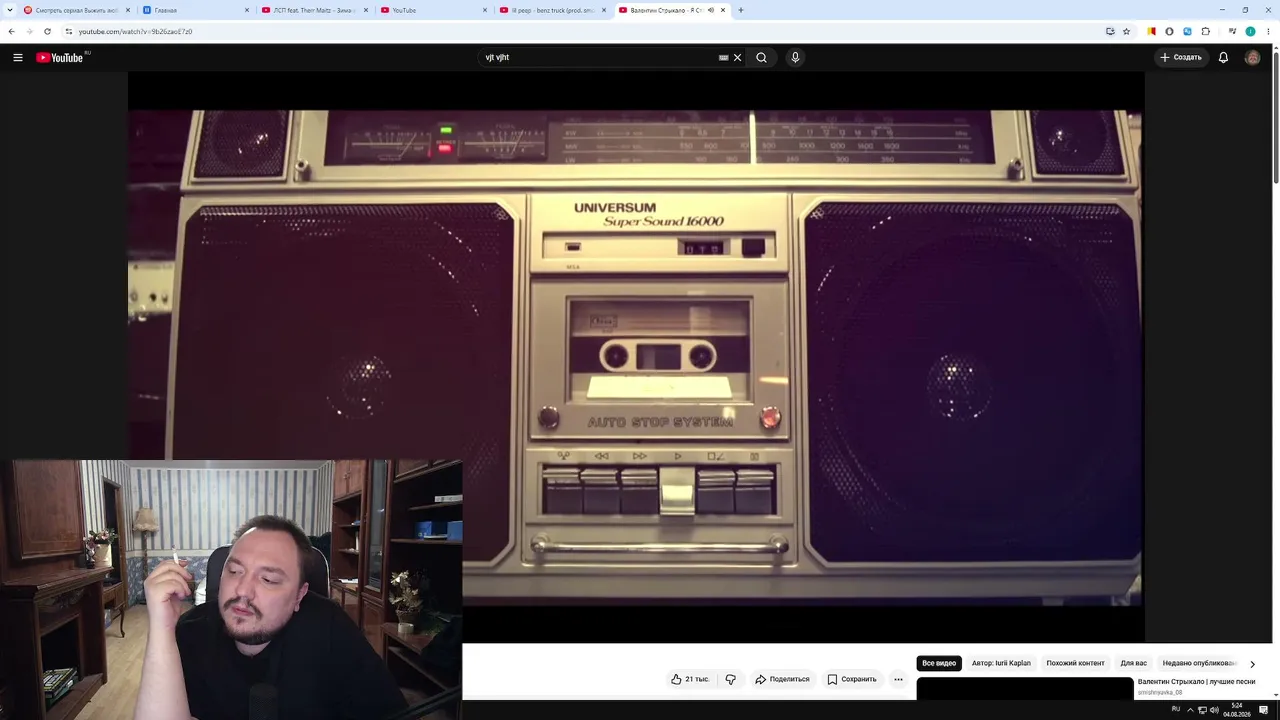Screen dimensions: 1280x720
Task: Close the lil peep benz truck tab
Action: tap(604, 10)
